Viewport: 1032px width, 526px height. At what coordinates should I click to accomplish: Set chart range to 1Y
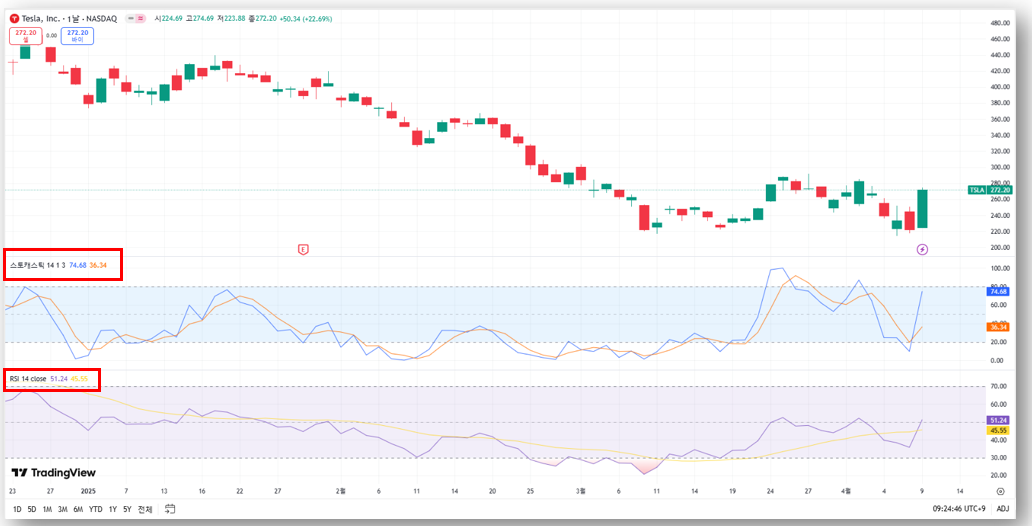(113, 509)
